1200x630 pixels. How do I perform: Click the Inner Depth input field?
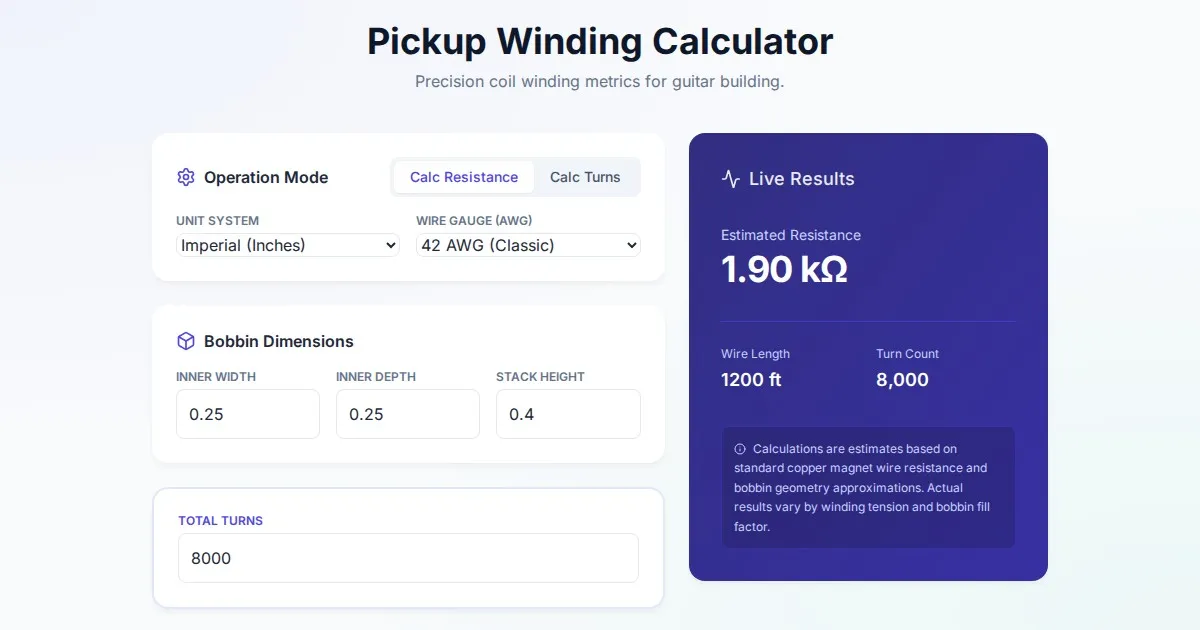[x=407, y=414]
